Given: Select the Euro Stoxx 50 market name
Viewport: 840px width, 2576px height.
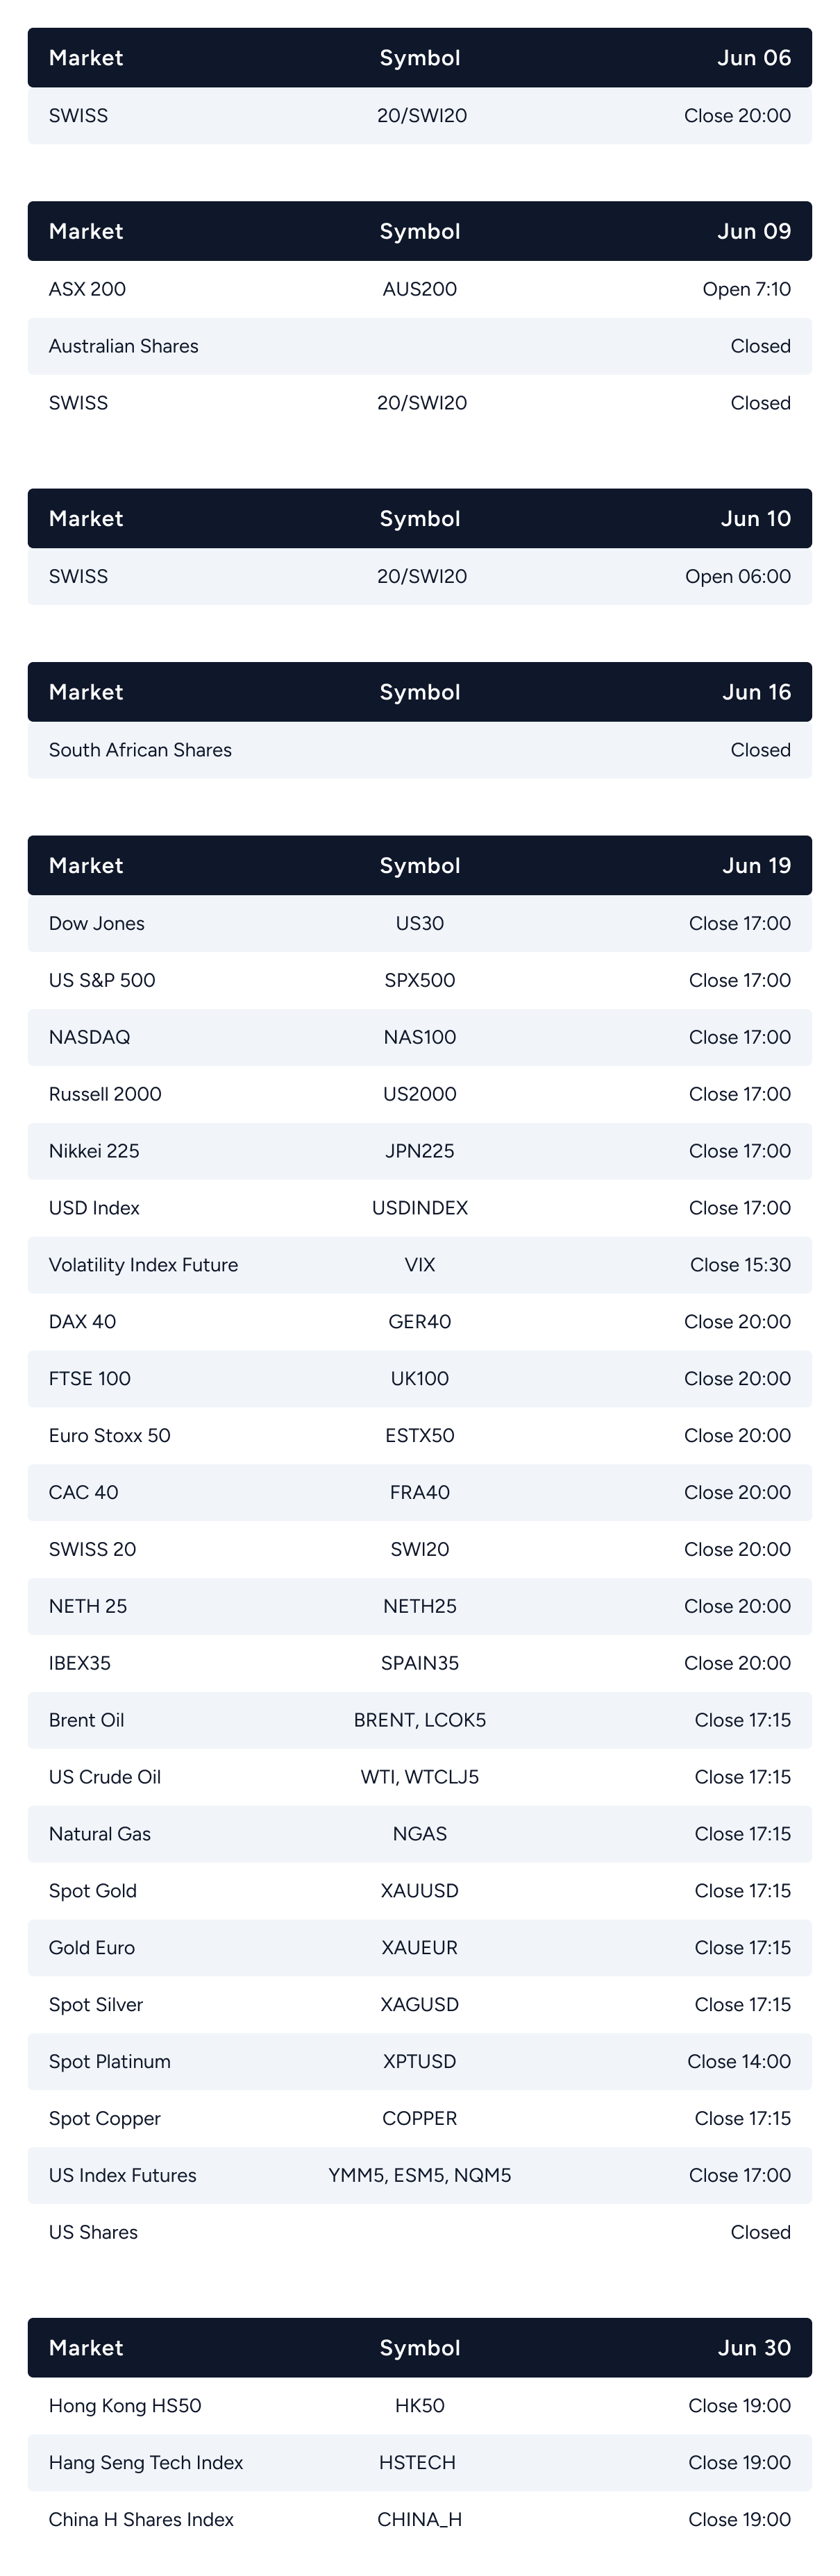Looking at the screenshot, I should click(x=110, y=1436).
